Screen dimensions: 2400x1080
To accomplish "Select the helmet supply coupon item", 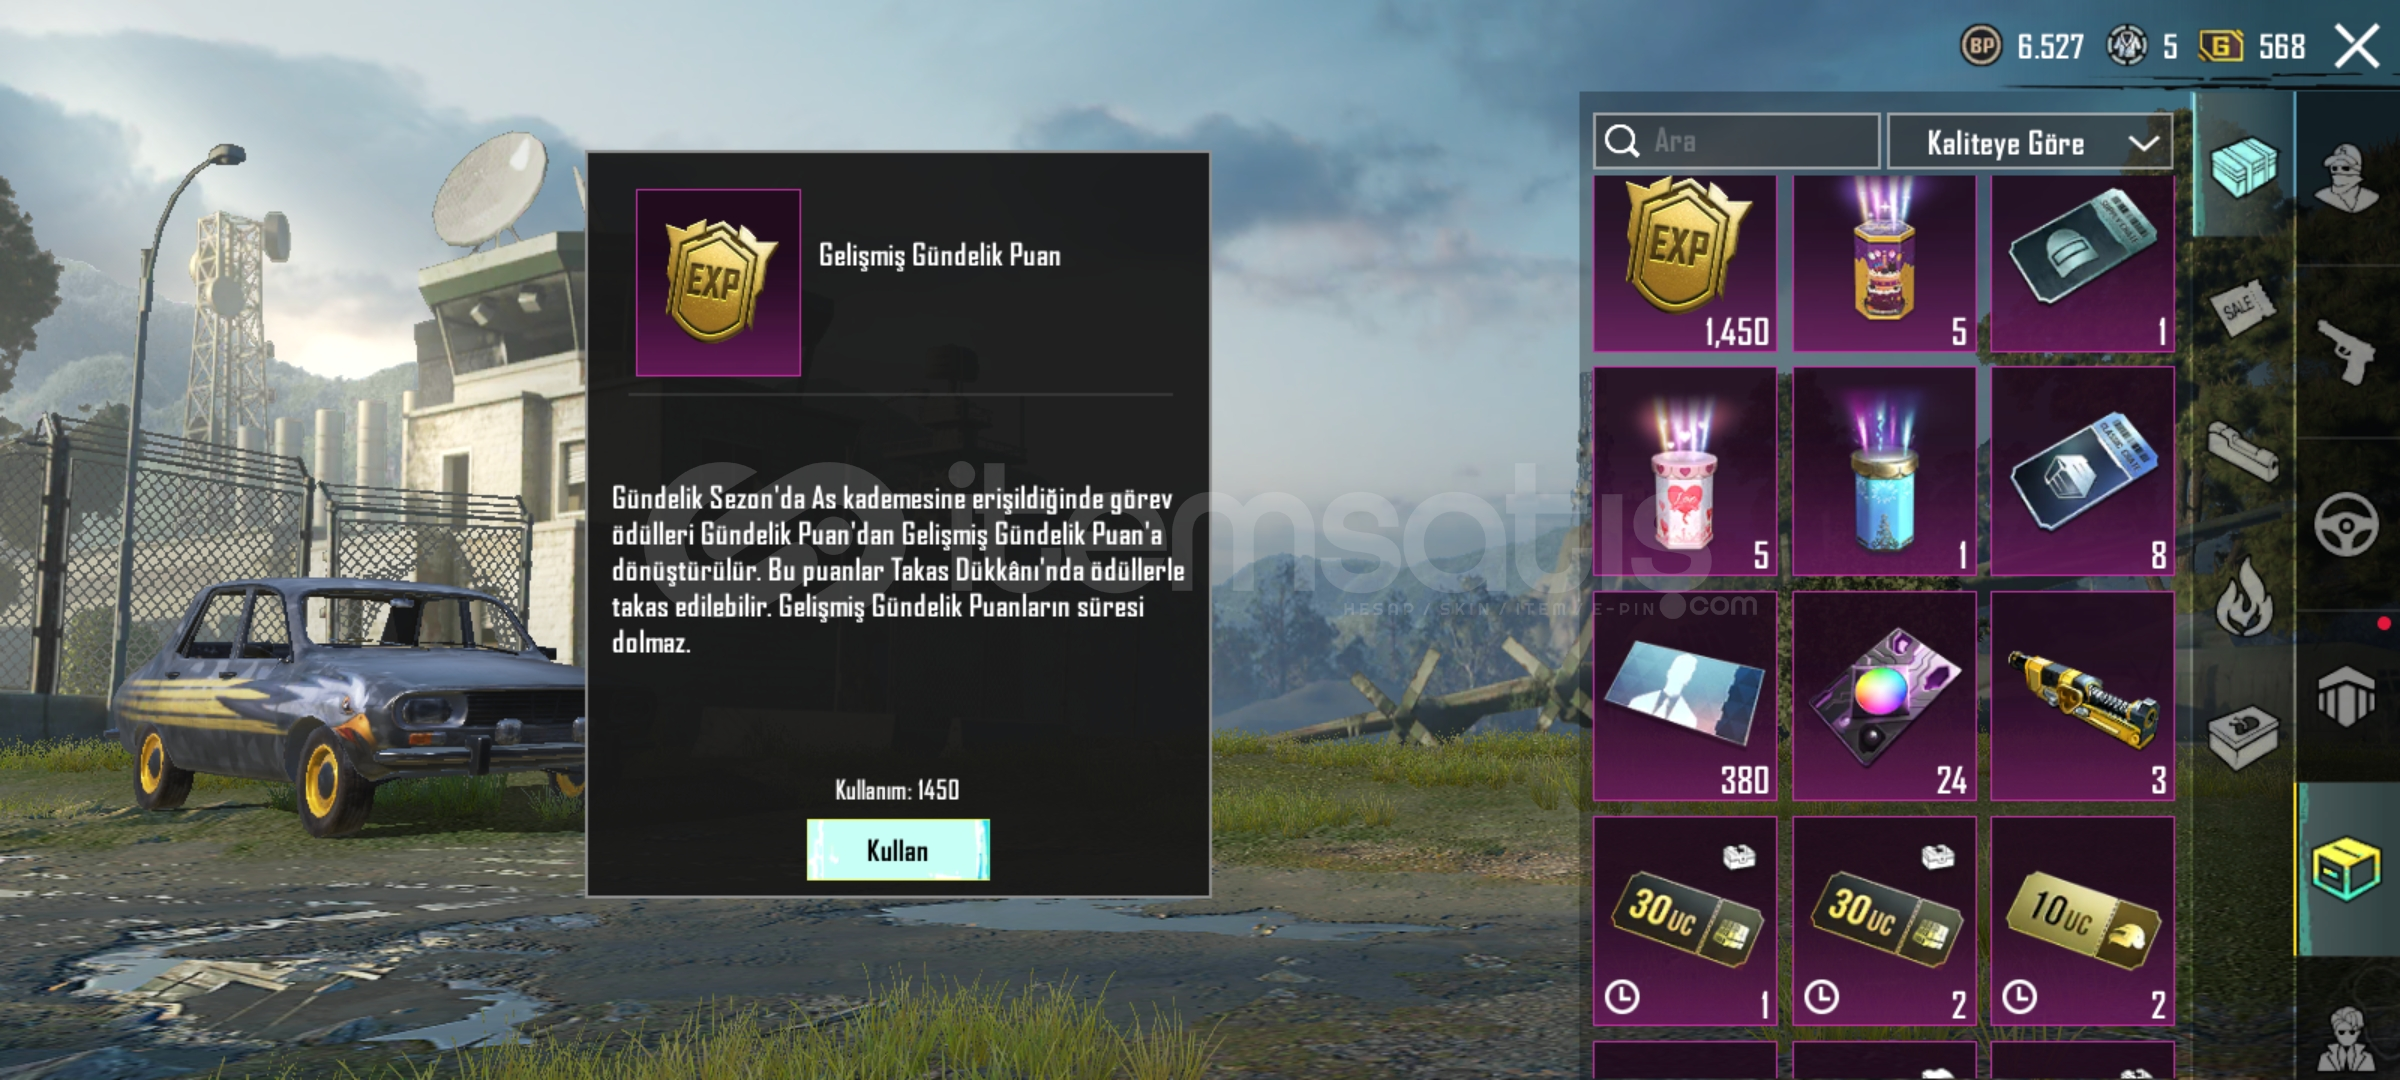I will (x=2083, y=264).
